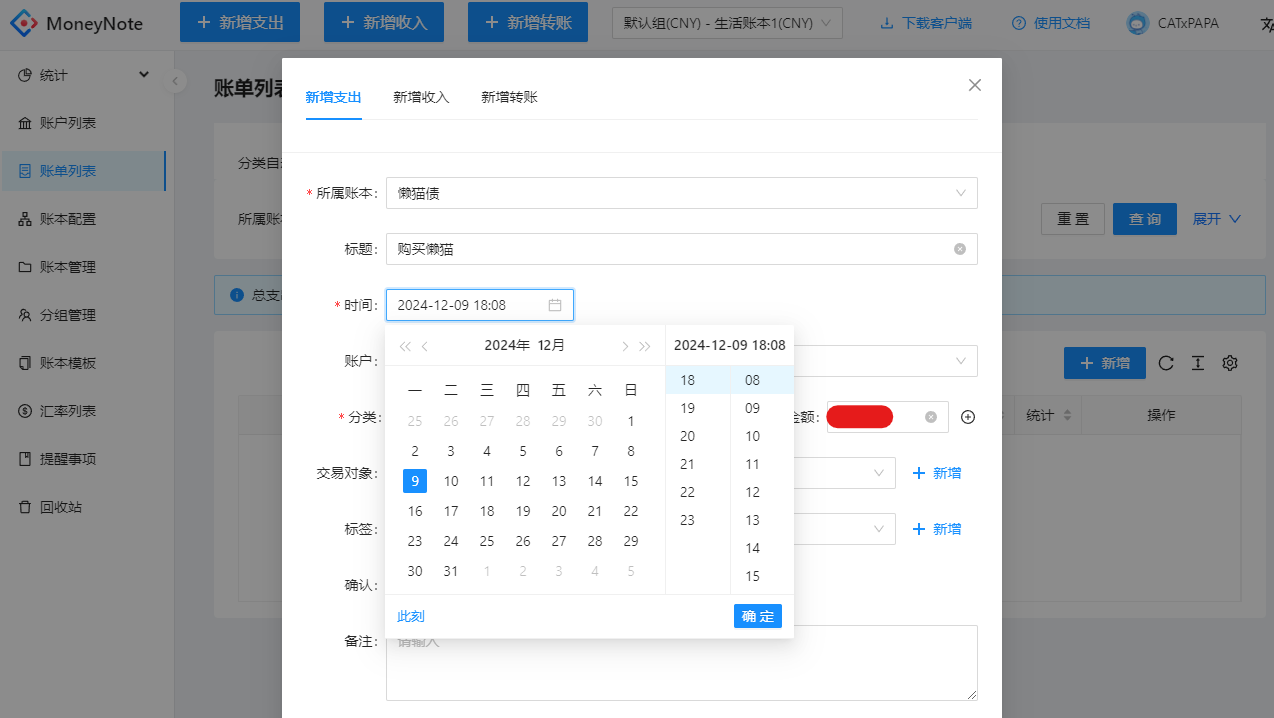Open table density icon

tap(1198, 363)
